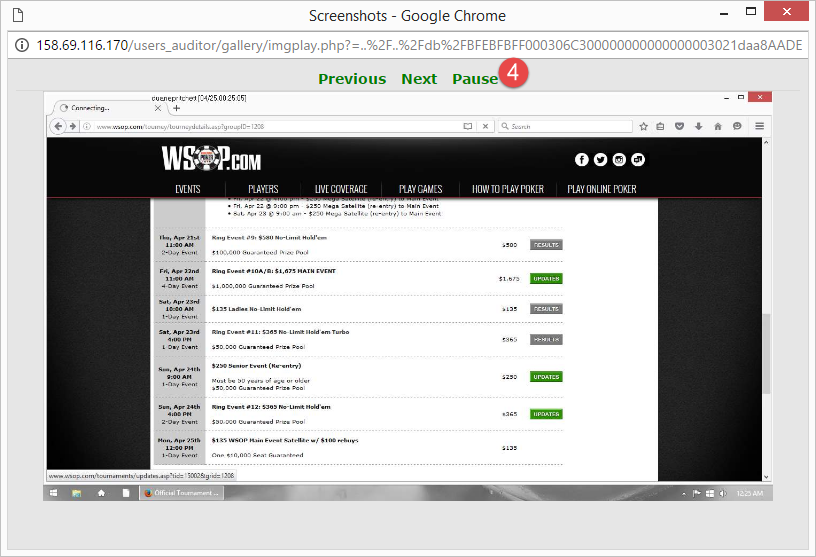Click Firefox back arrow button
Screen dimensions: 816x557
[58, 126]
